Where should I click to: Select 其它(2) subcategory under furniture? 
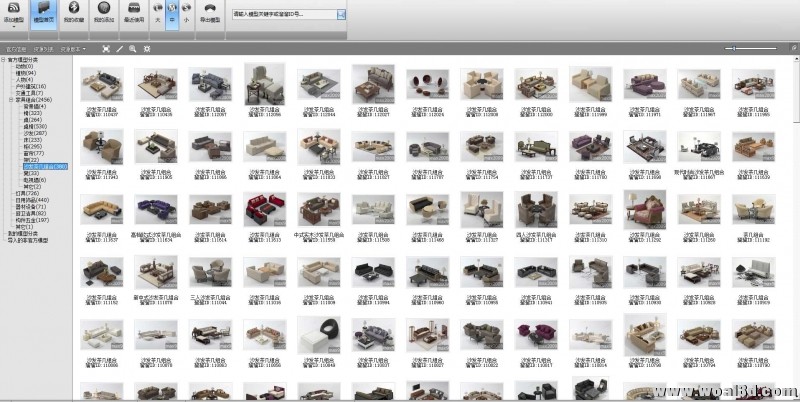[32, 187]
